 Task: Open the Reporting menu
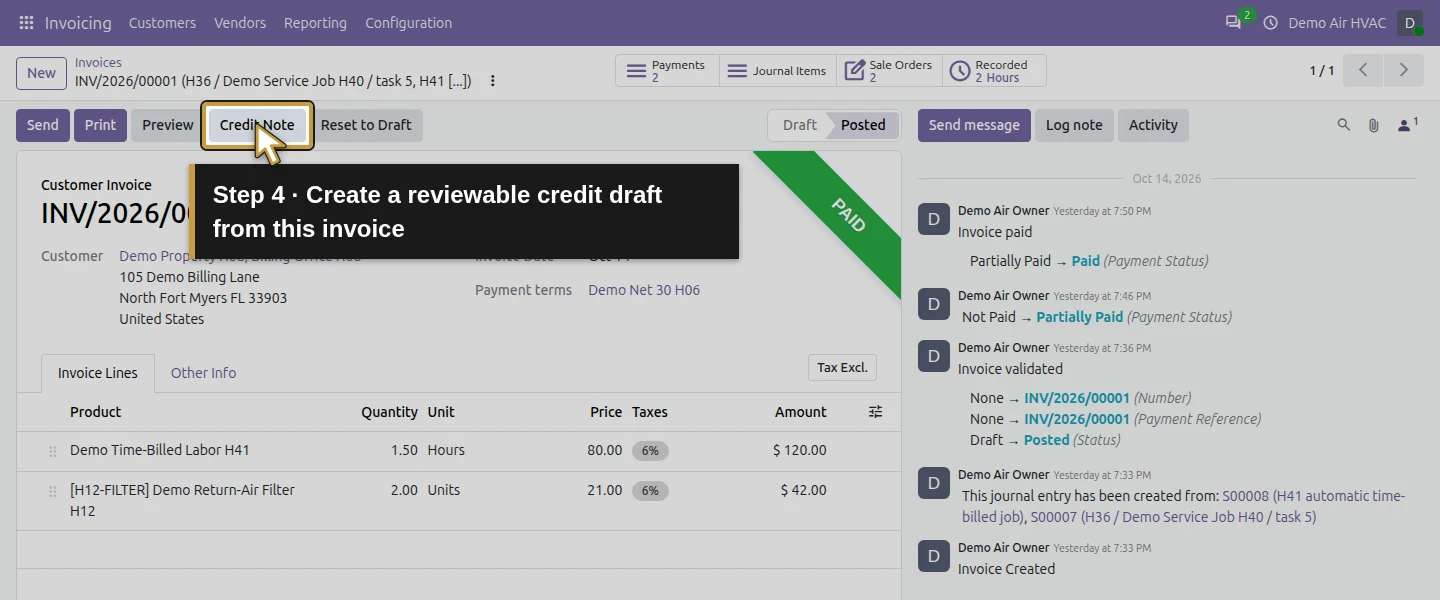tap(315, 22)
